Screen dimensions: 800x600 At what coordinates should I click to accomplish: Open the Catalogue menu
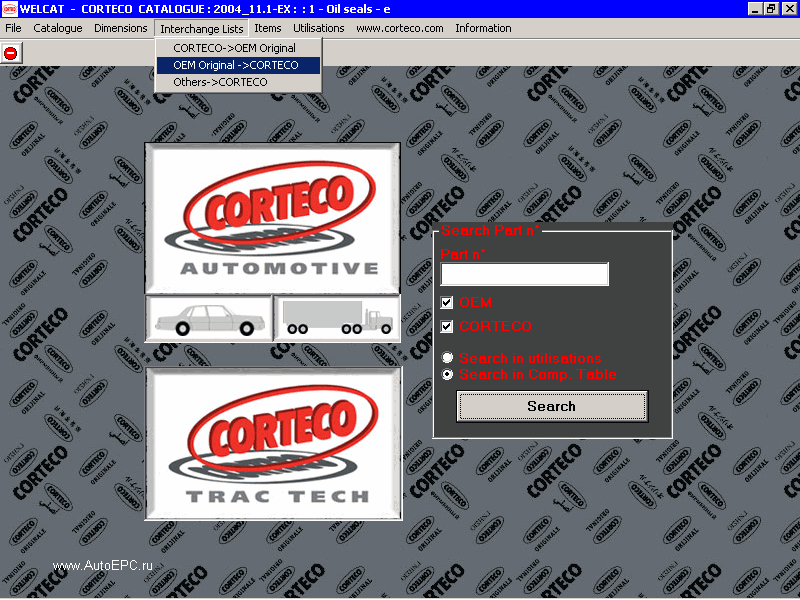click(57, 28)
